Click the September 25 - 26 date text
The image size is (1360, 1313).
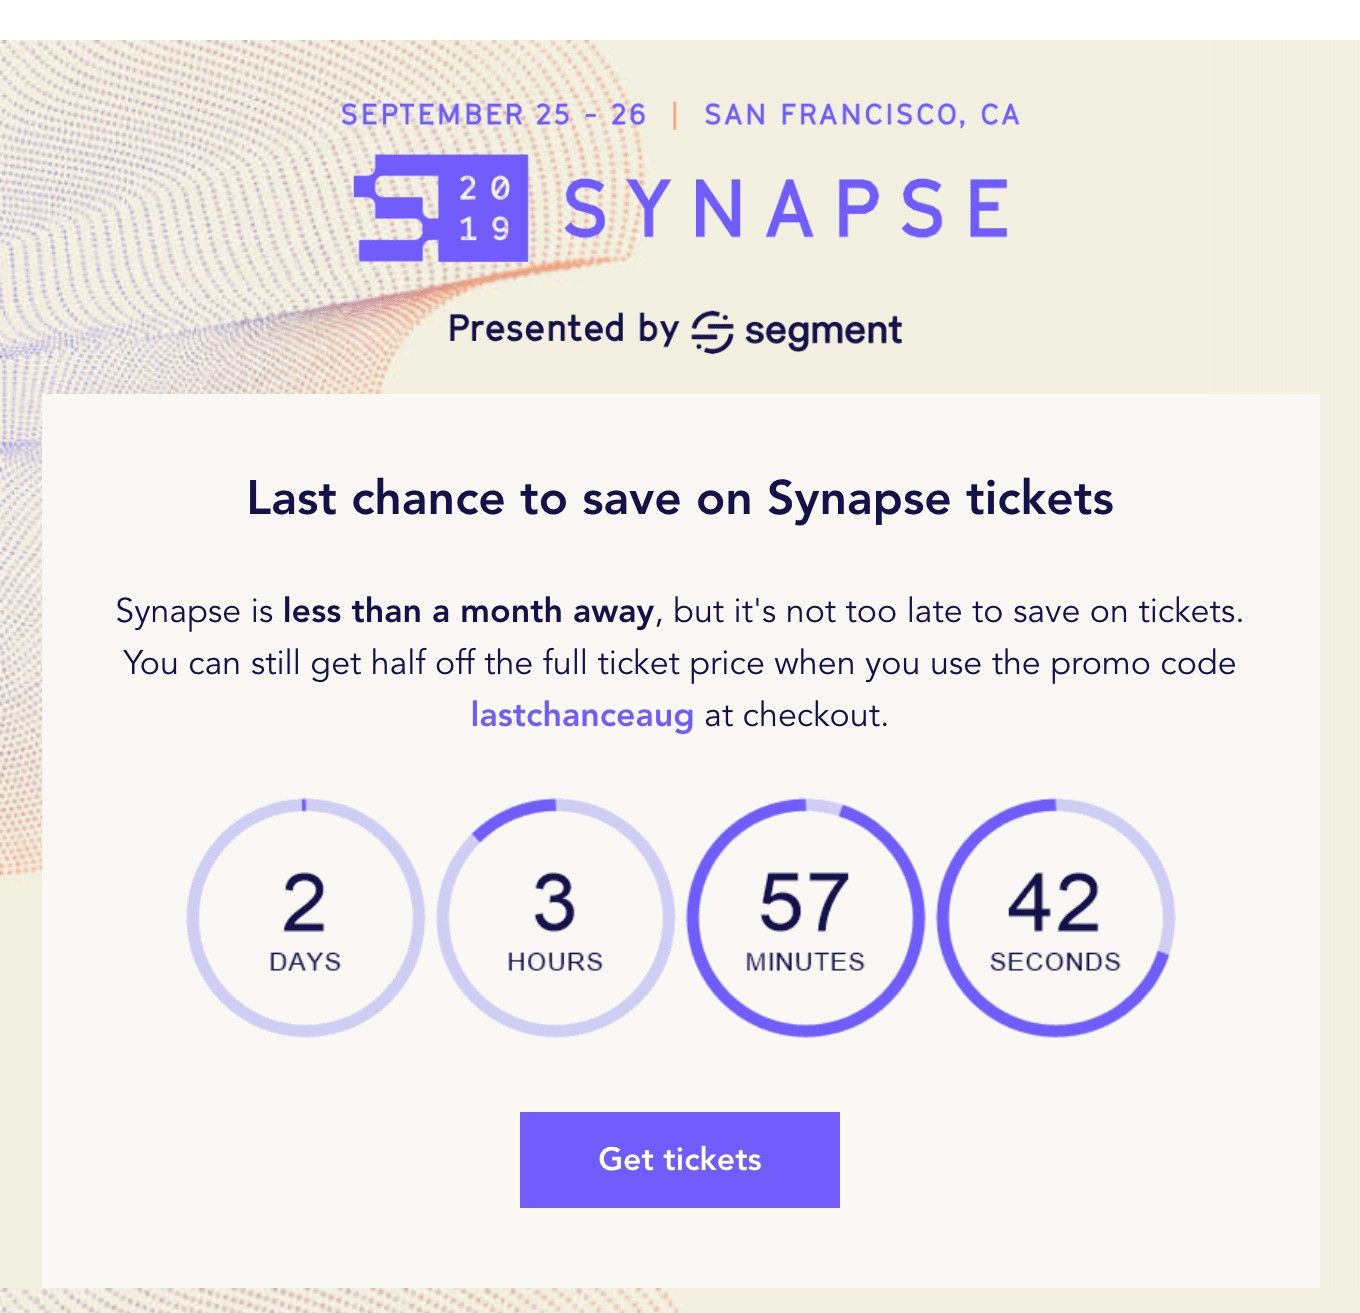[493, 115]
